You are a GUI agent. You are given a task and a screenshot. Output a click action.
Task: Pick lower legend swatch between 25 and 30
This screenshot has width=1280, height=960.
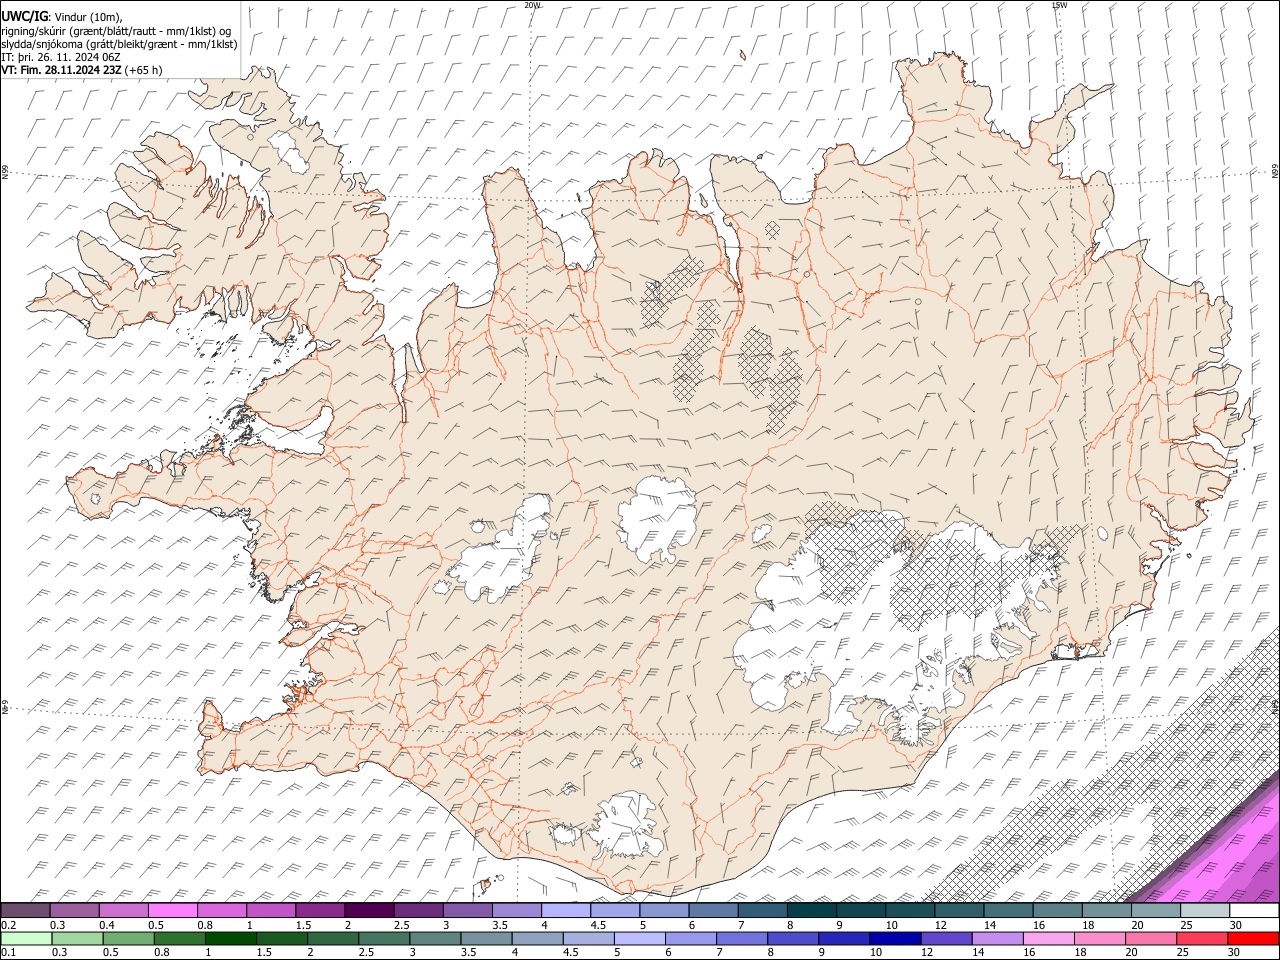click(x=1200, y=938)
